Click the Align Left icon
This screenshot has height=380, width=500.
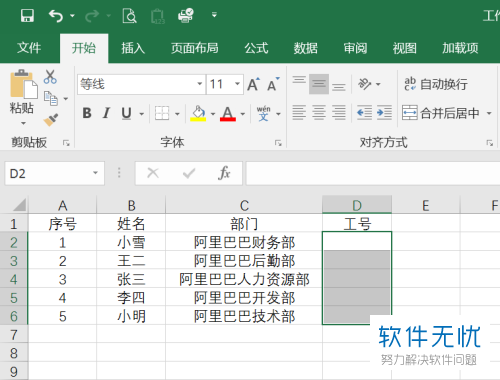tap(299, 113)
